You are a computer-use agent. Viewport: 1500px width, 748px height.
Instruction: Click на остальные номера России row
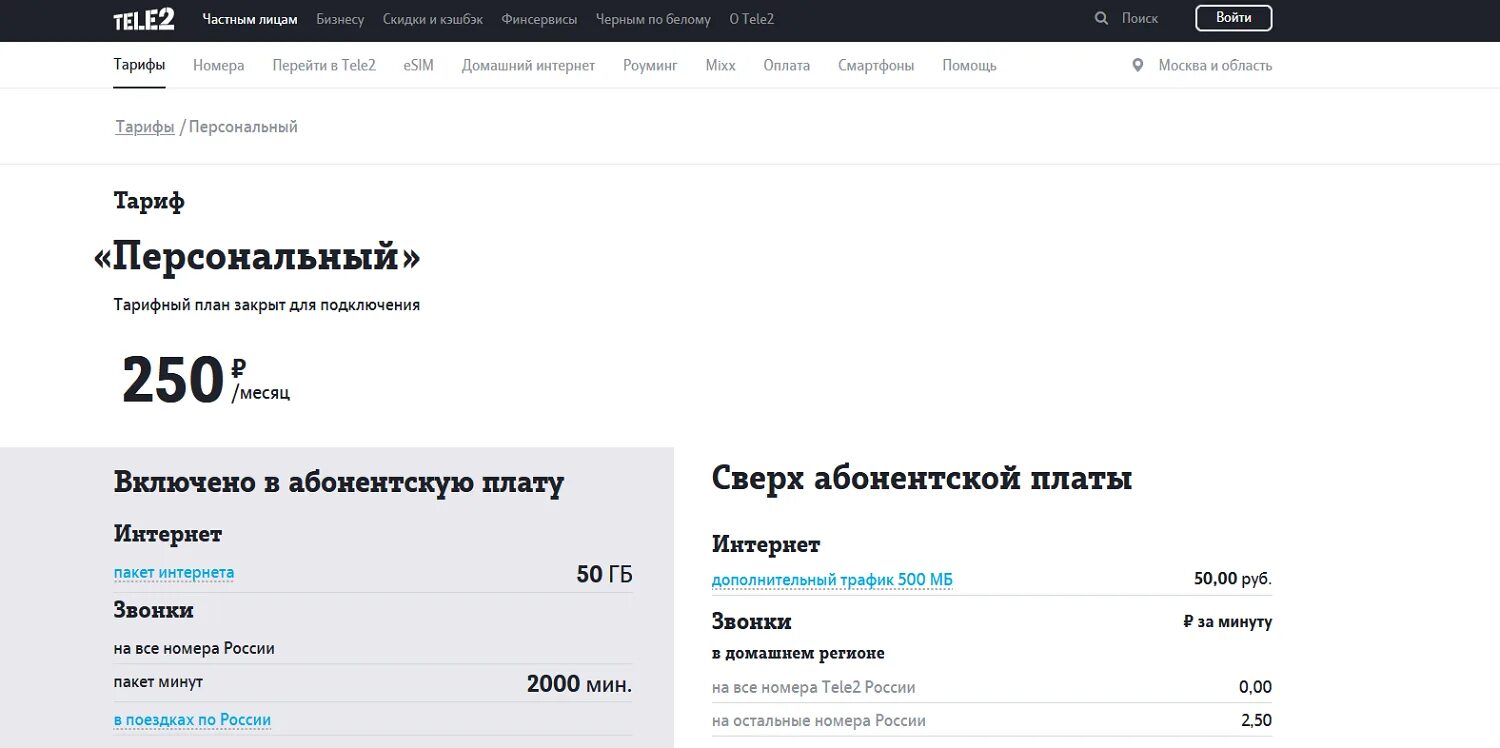click(992, 721)
